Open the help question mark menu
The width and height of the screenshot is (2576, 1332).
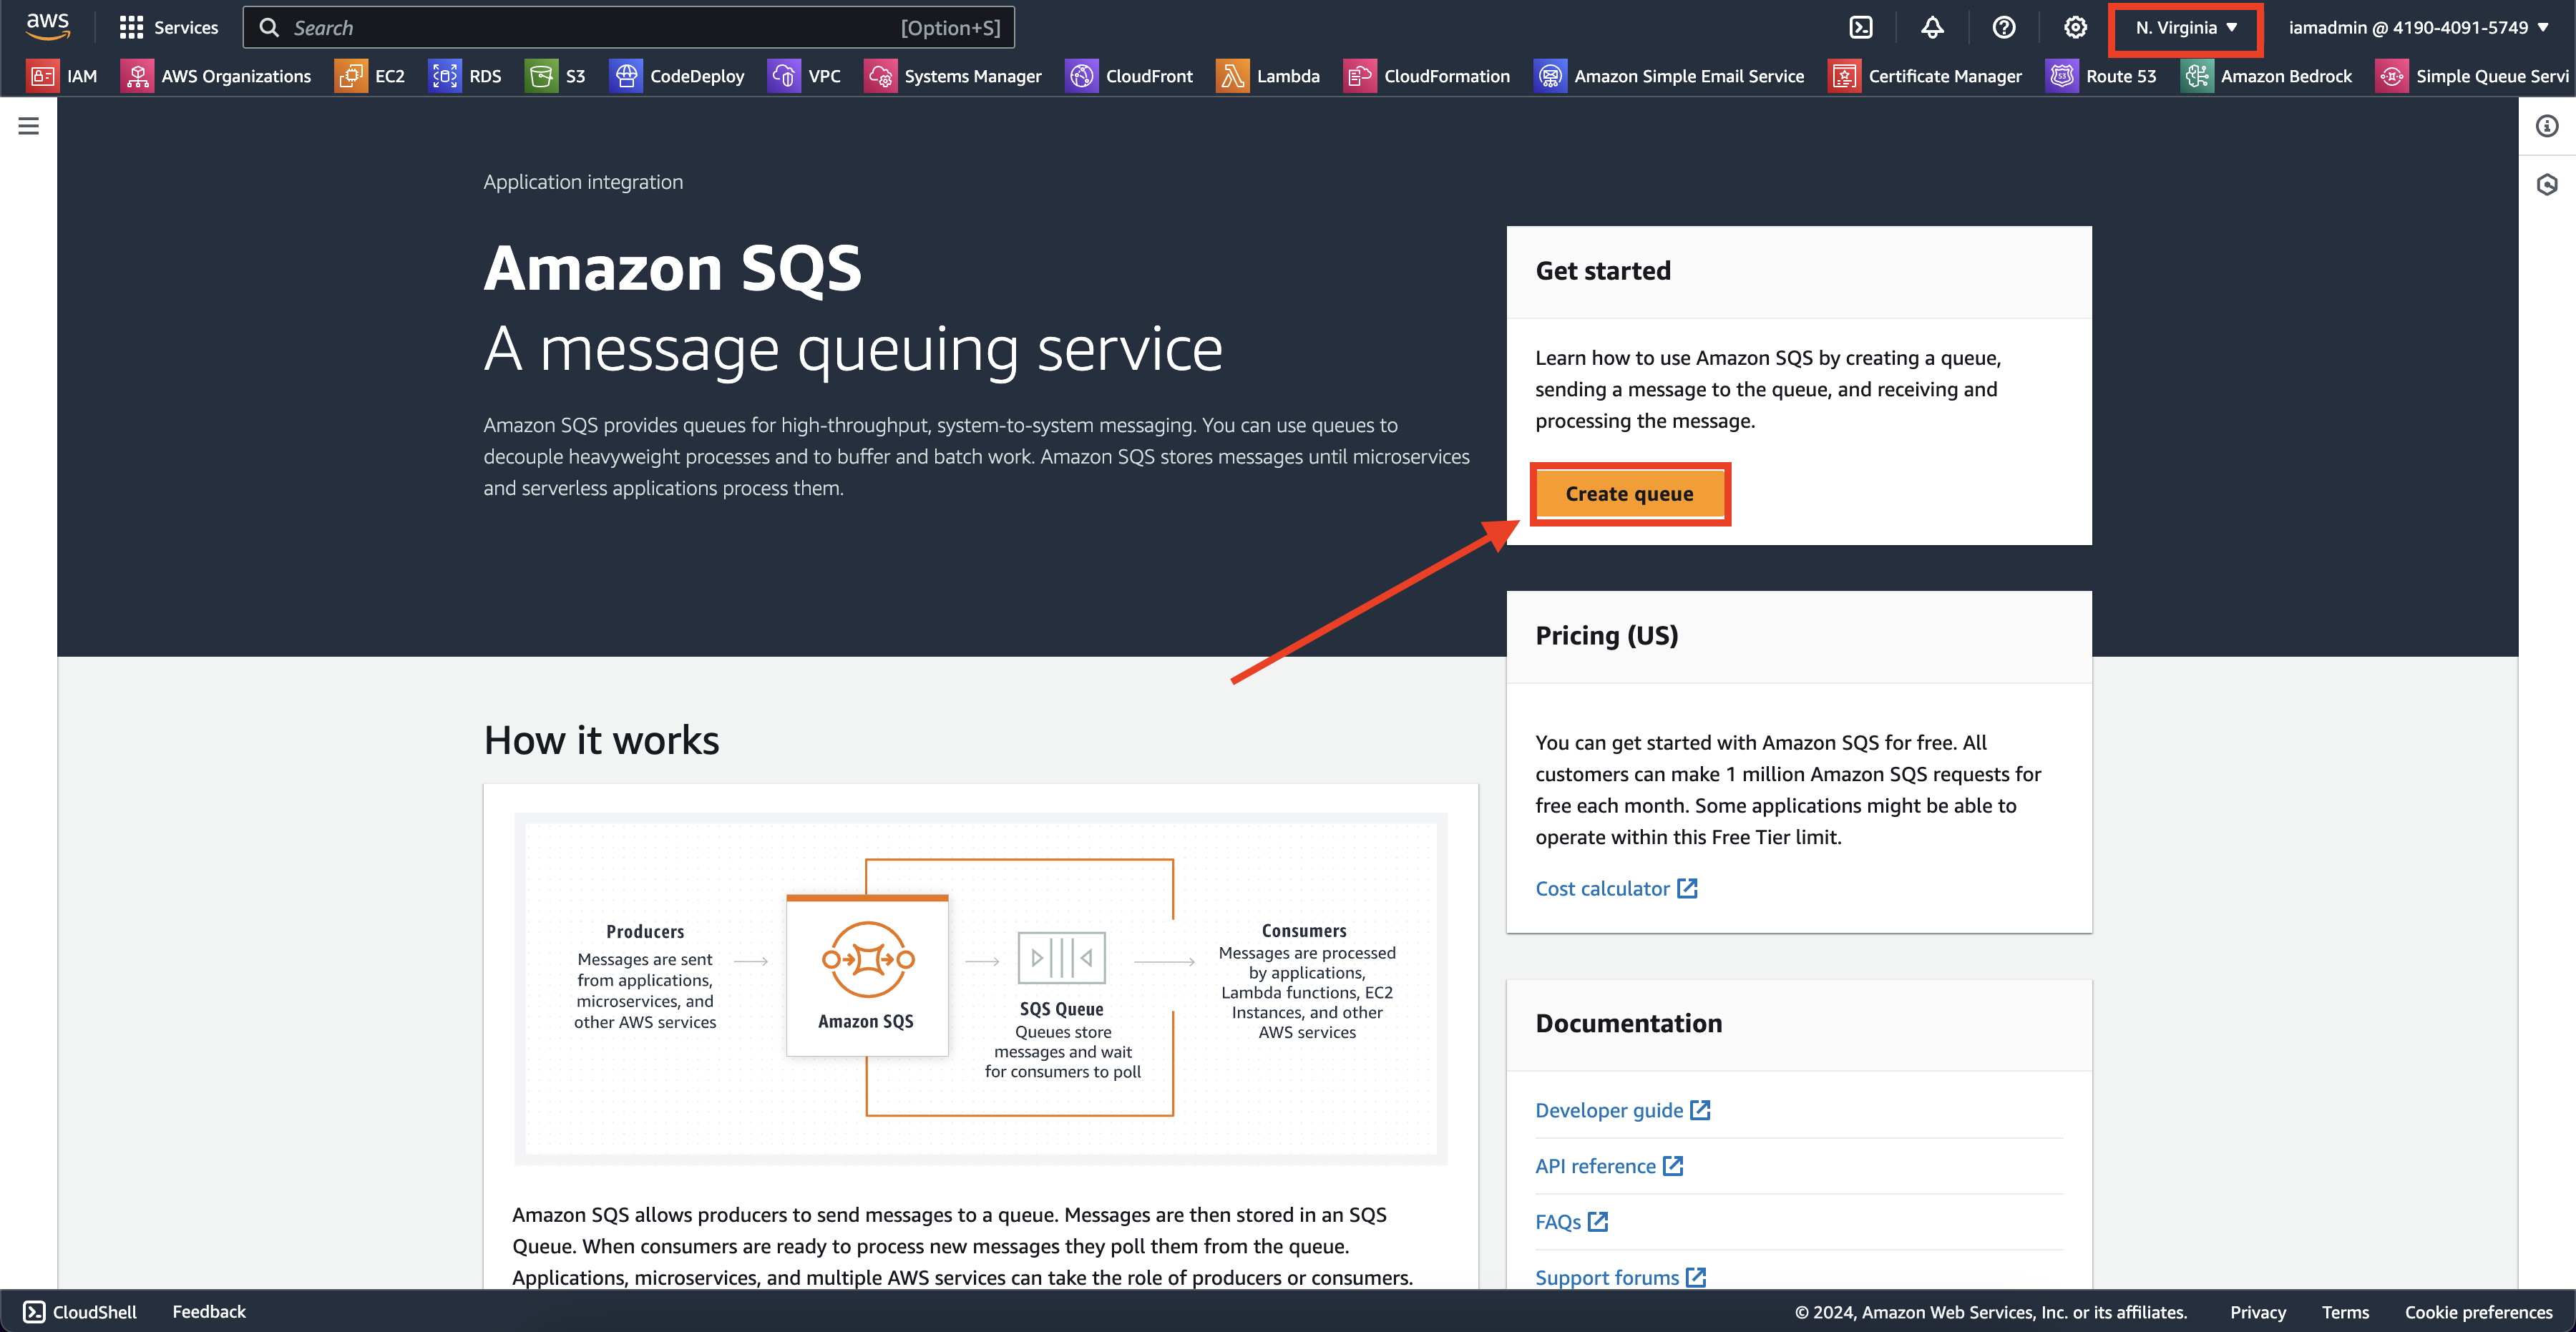(x=2003, y=28)
